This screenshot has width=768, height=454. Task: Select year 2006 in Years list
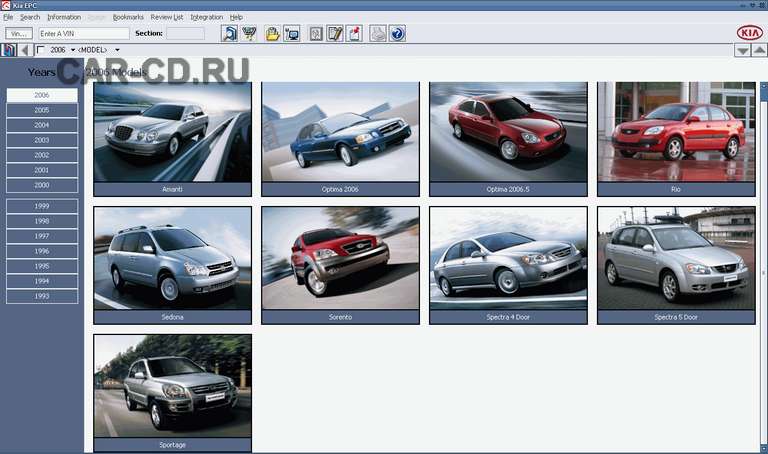(42, 95)
